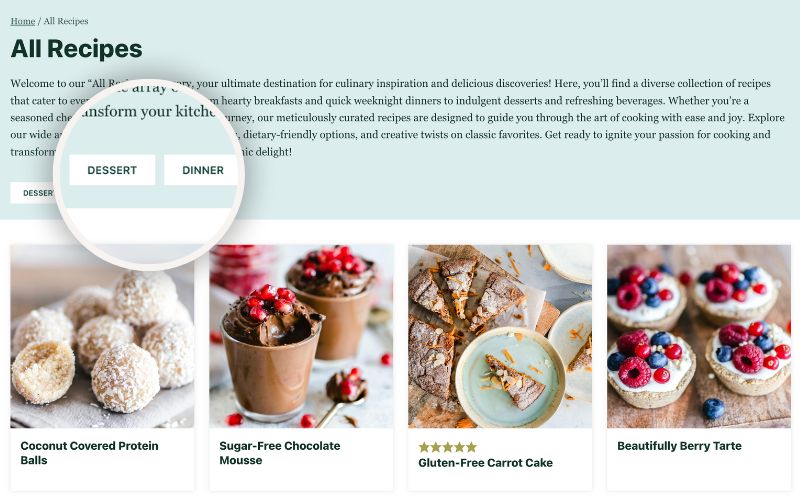Open the Gluten-Free Carrot Cake photo
Viewport: 800px width, 500px height.
click(x=500, y=336)
